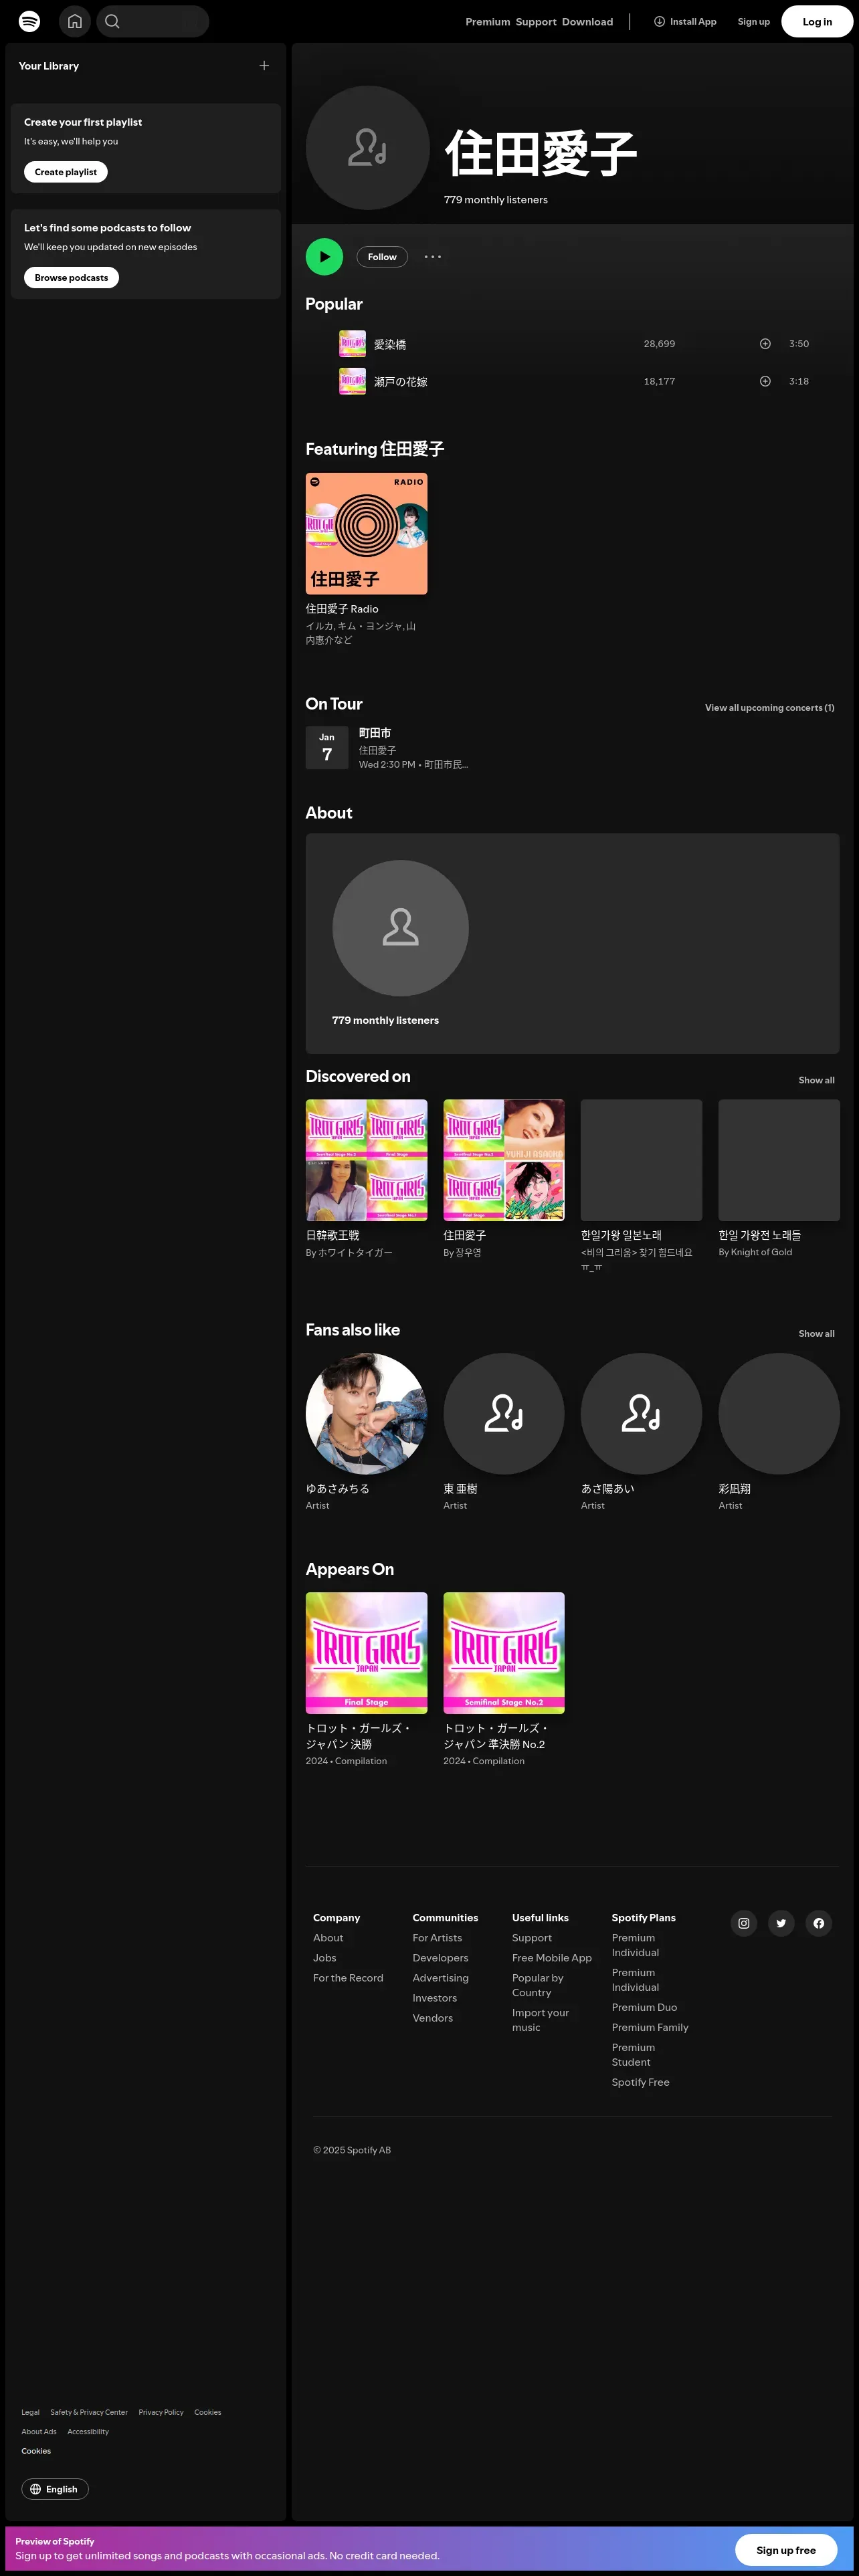Click the search magnifier icon

[x=112, y=21]
